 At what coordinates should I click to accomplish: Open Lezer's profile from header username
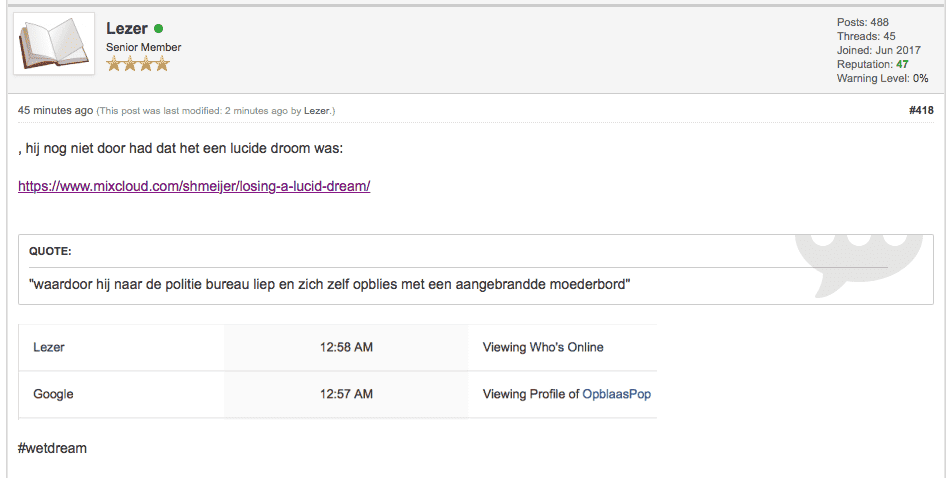point(127,29)
